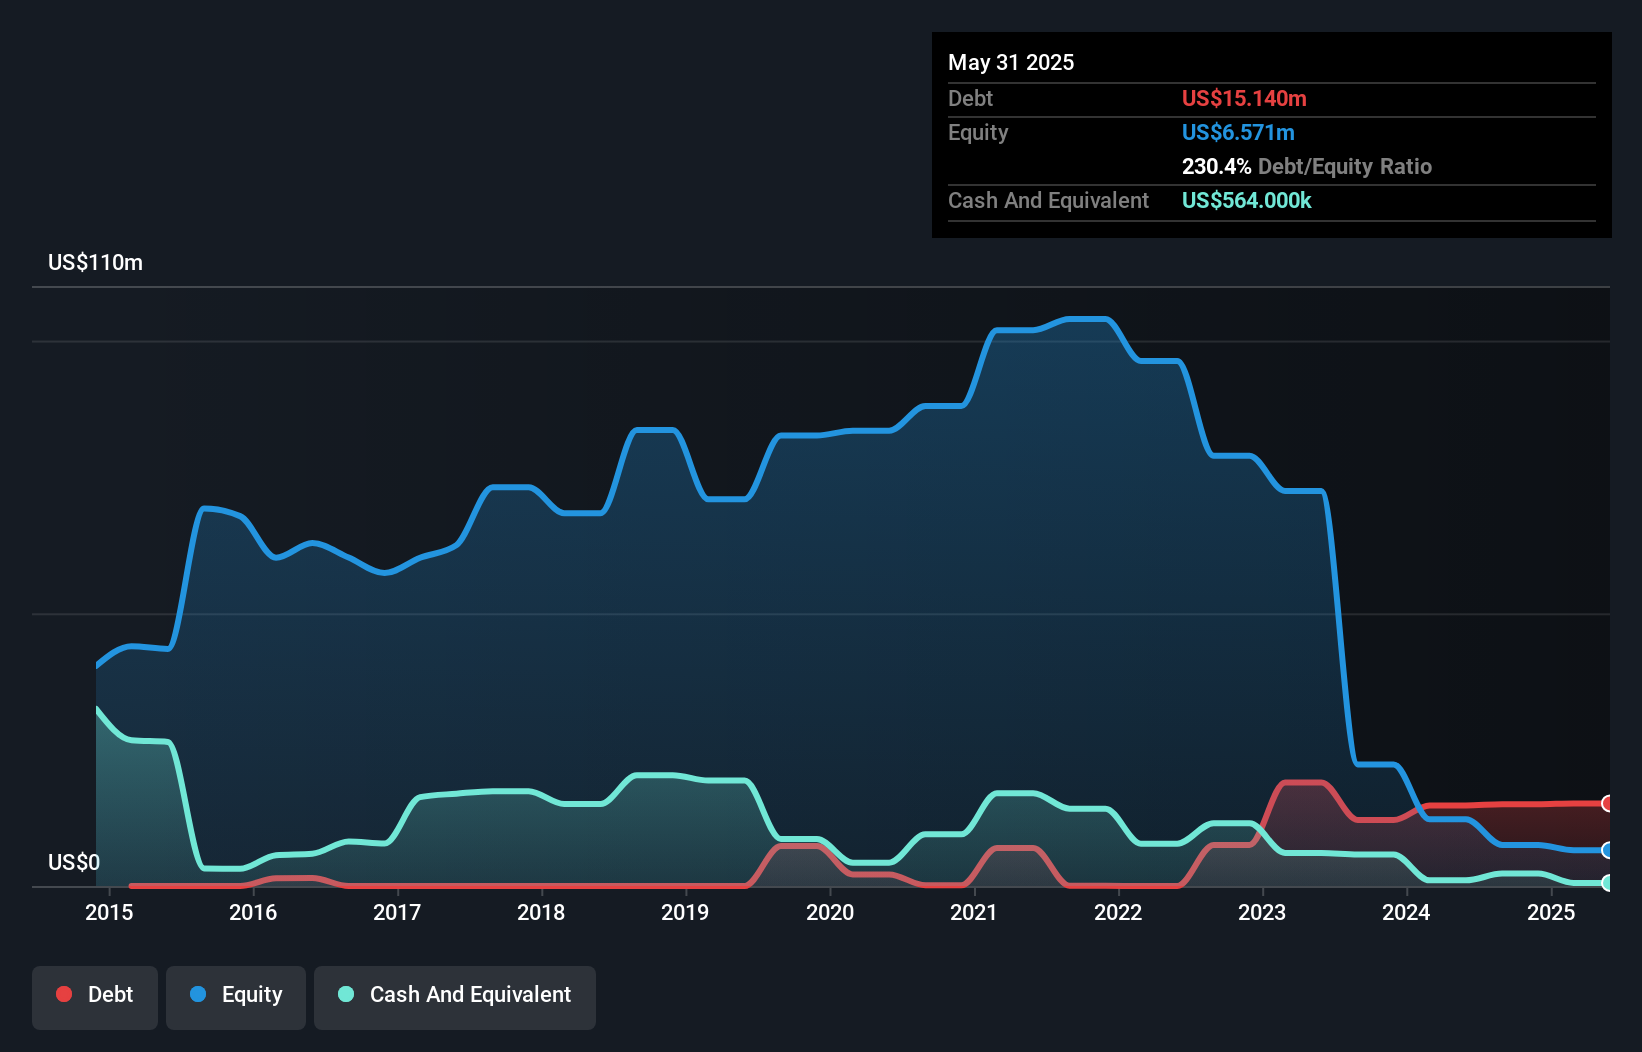Toggle visibility of the Equity series

point(236,994)
